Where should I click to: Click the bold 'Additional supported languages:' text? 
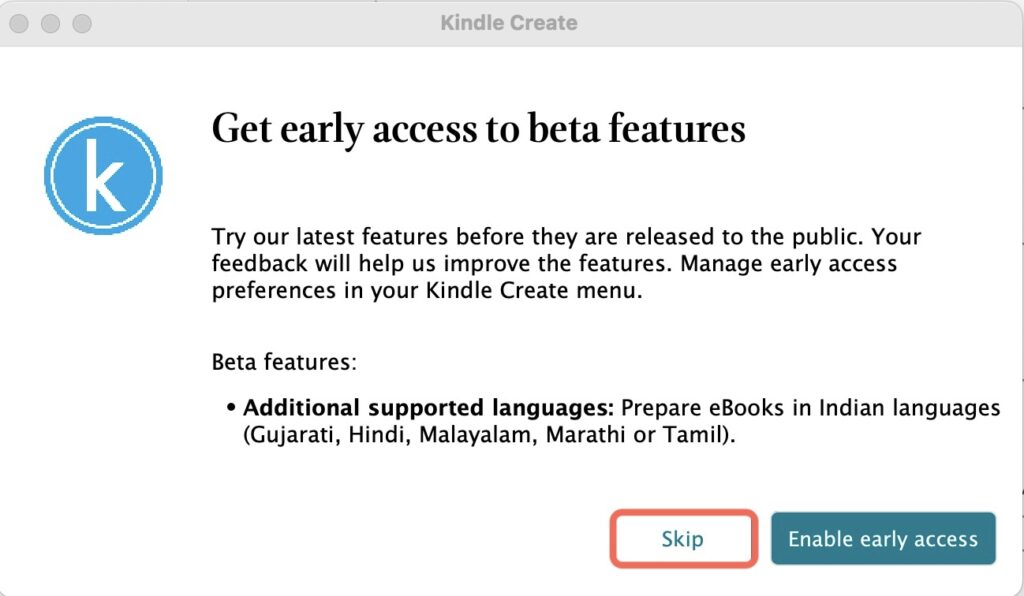click(429, 408)
